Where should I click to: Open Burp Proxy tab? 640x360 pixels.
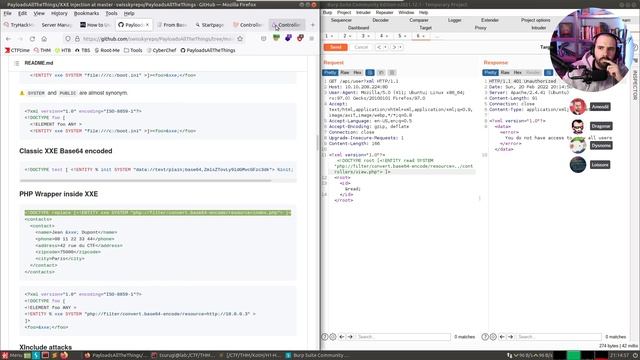click(480, 28)
